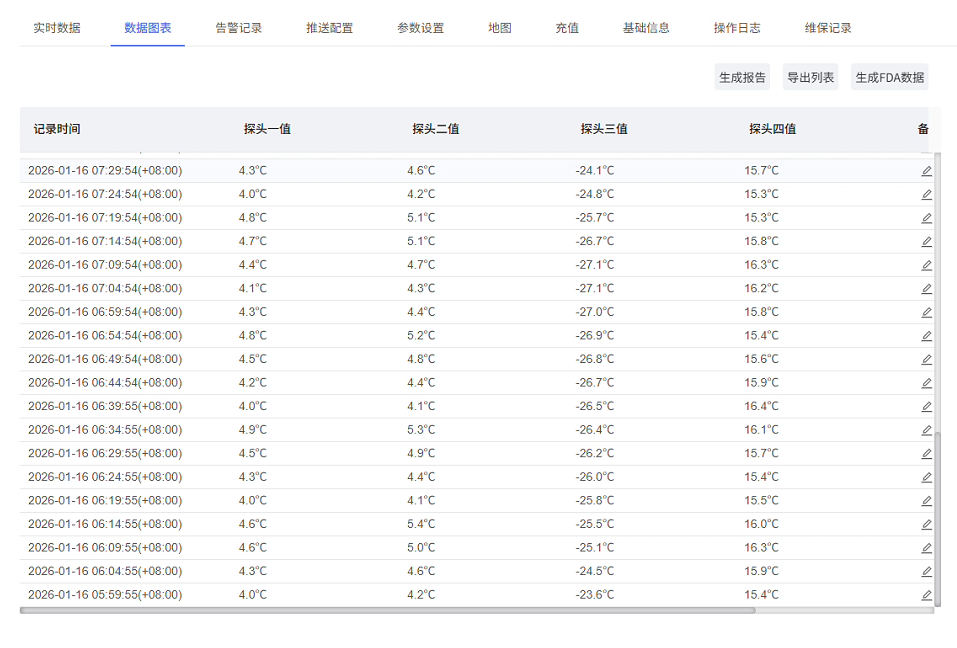Open edit icon on 06:39:55 row

(926, 406)
